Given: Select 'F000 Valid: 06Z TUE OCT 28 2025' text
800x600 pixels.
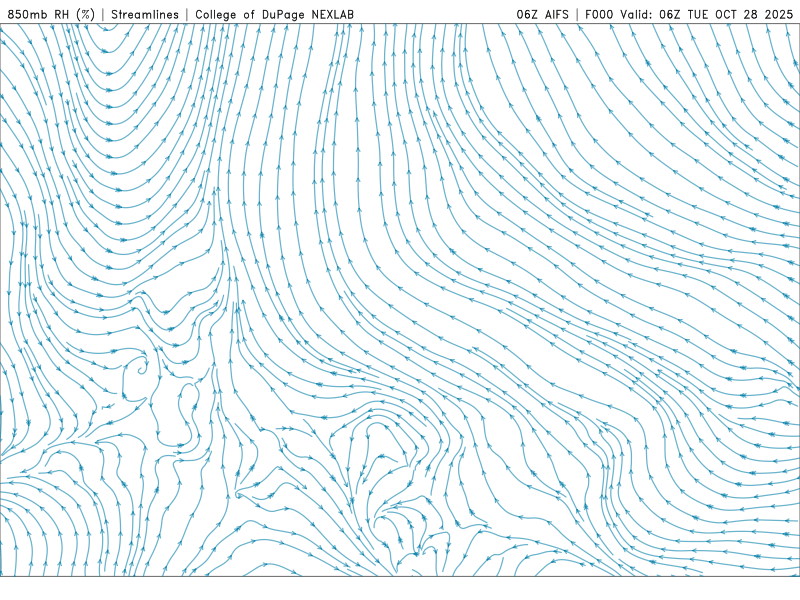Looking at the screenshot, I should point(689,15).
